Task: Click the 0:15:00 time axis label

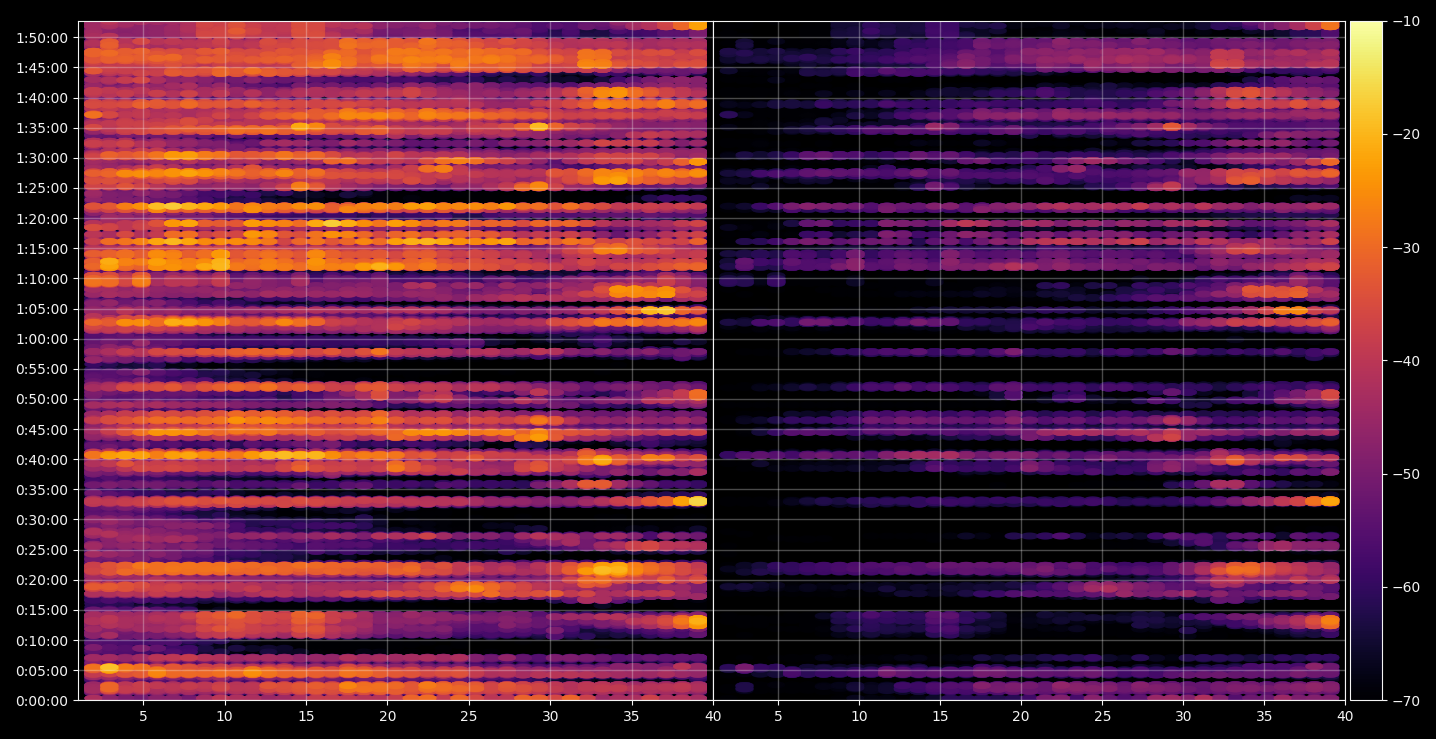Action: [x=42, y=610]
